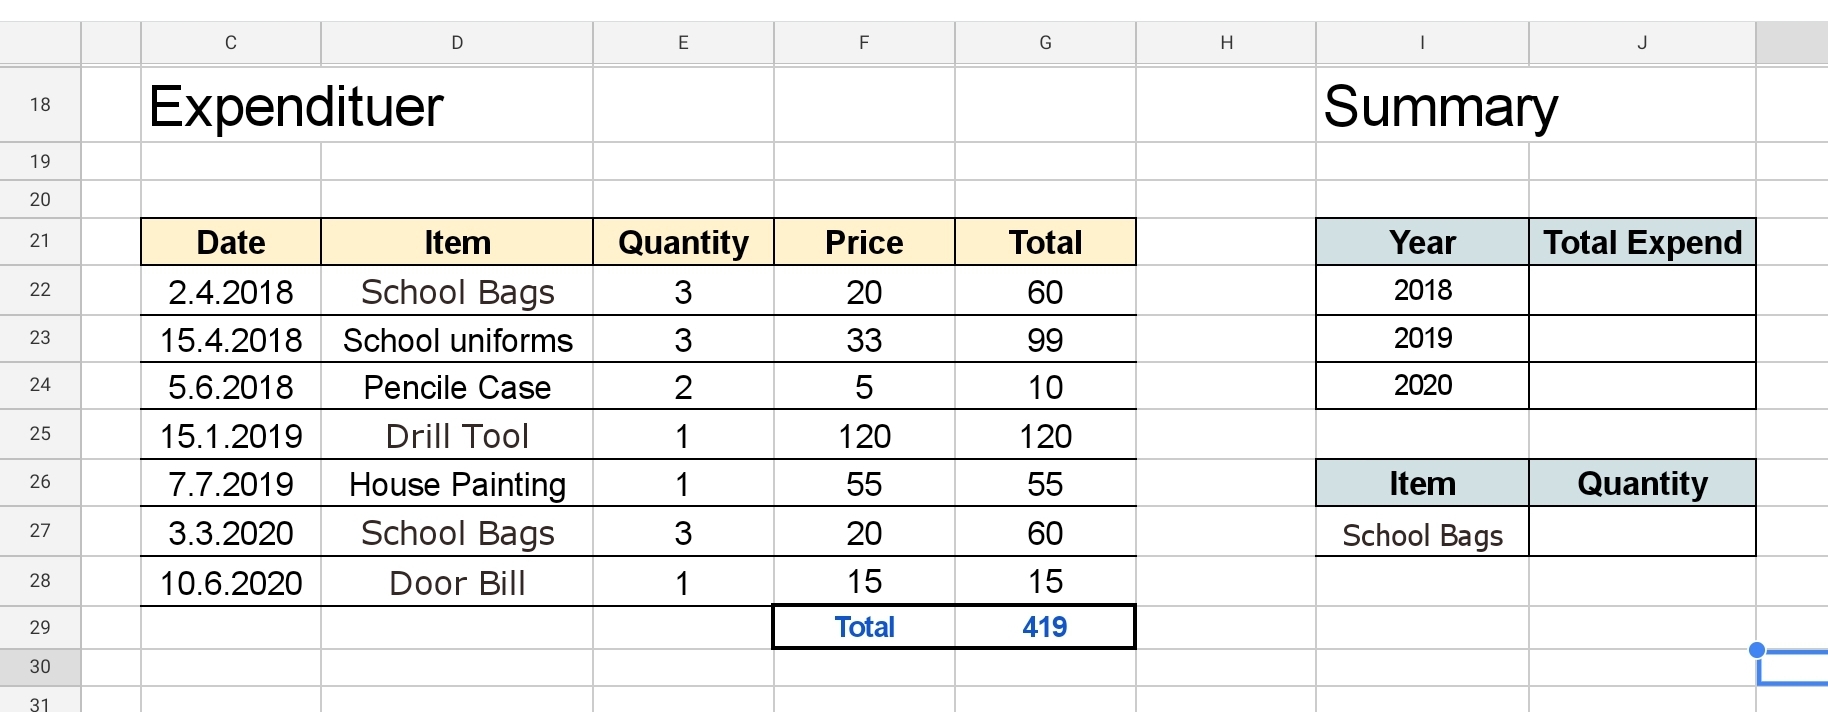
Task: Click column J header
Action: pyautogui.click(x=1642, y=43)
